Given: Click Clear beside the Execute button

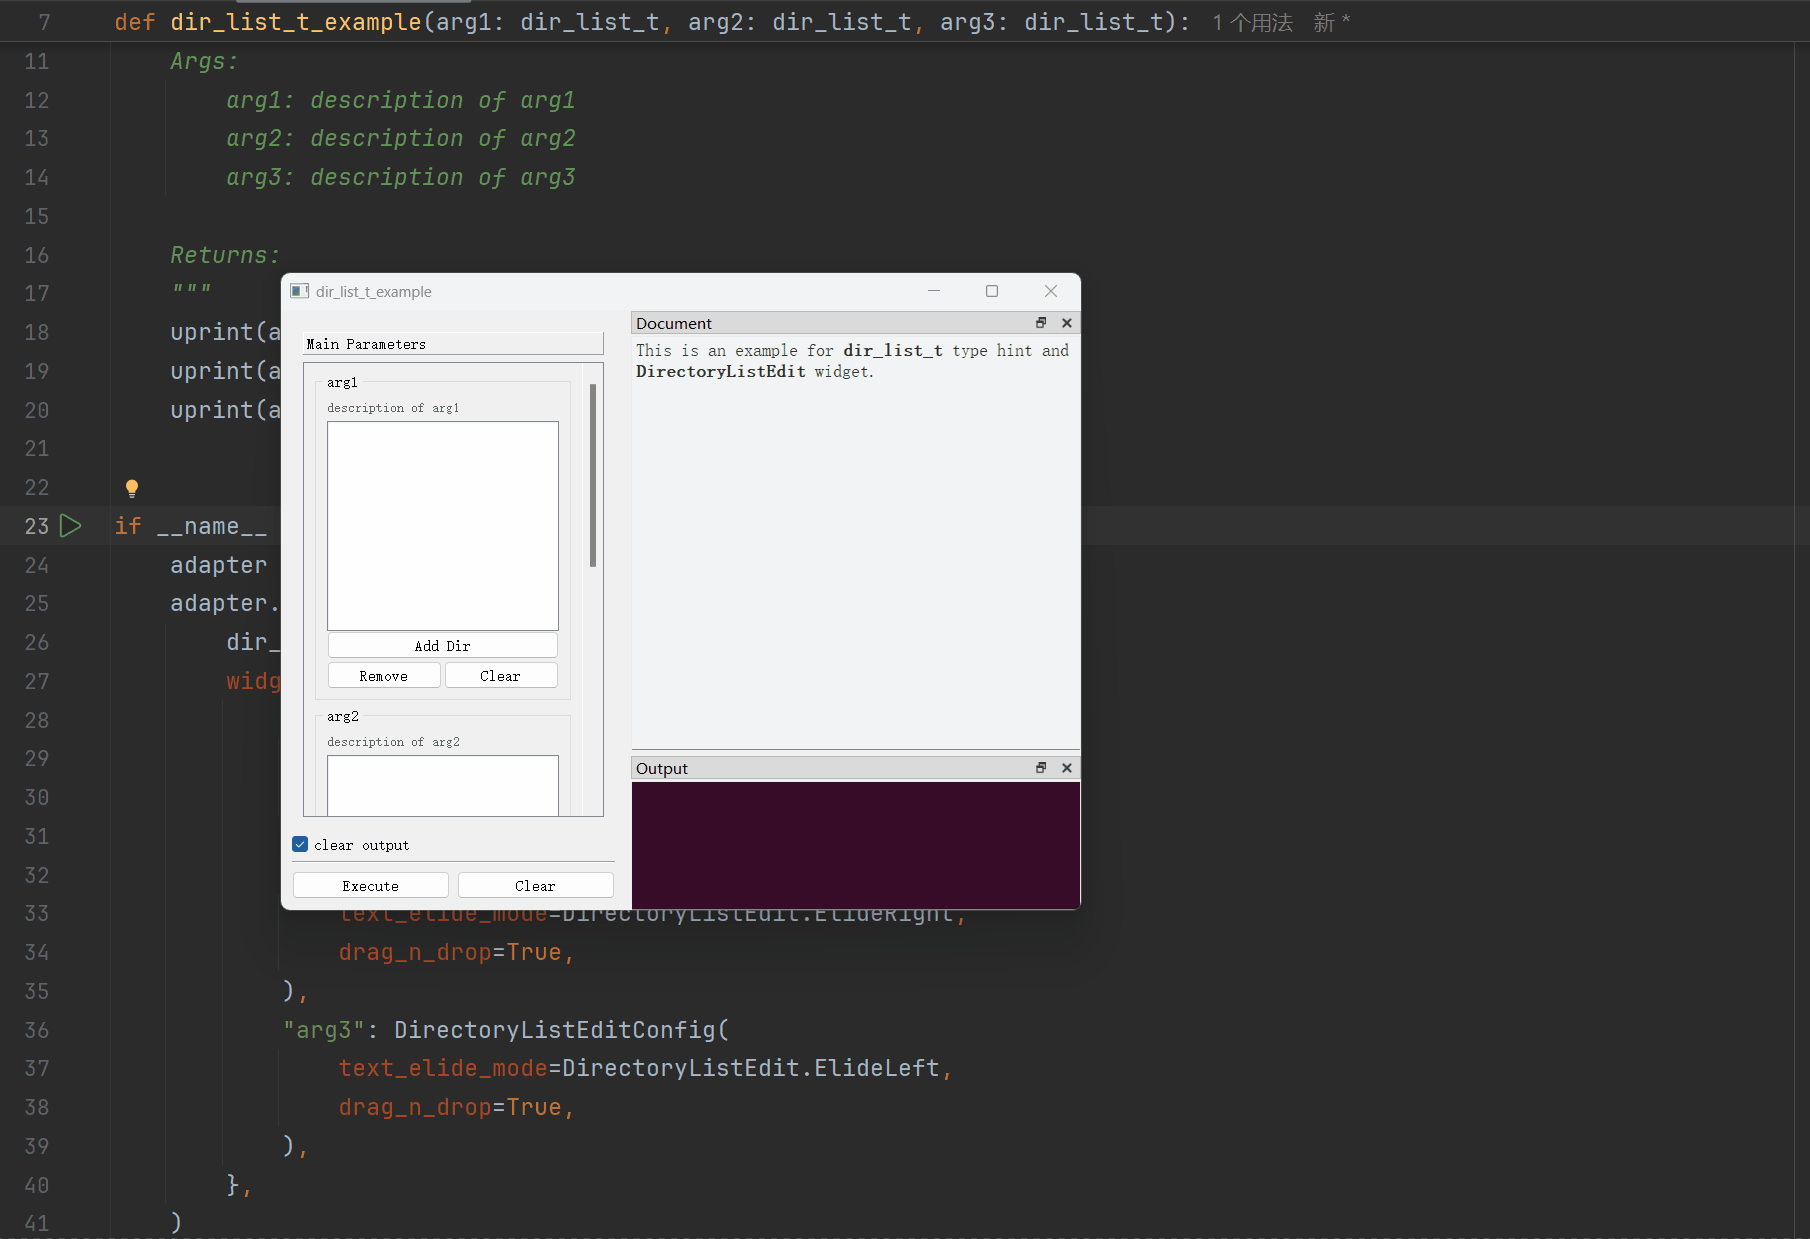Looking at the screenshot, I should pos(535,886).
